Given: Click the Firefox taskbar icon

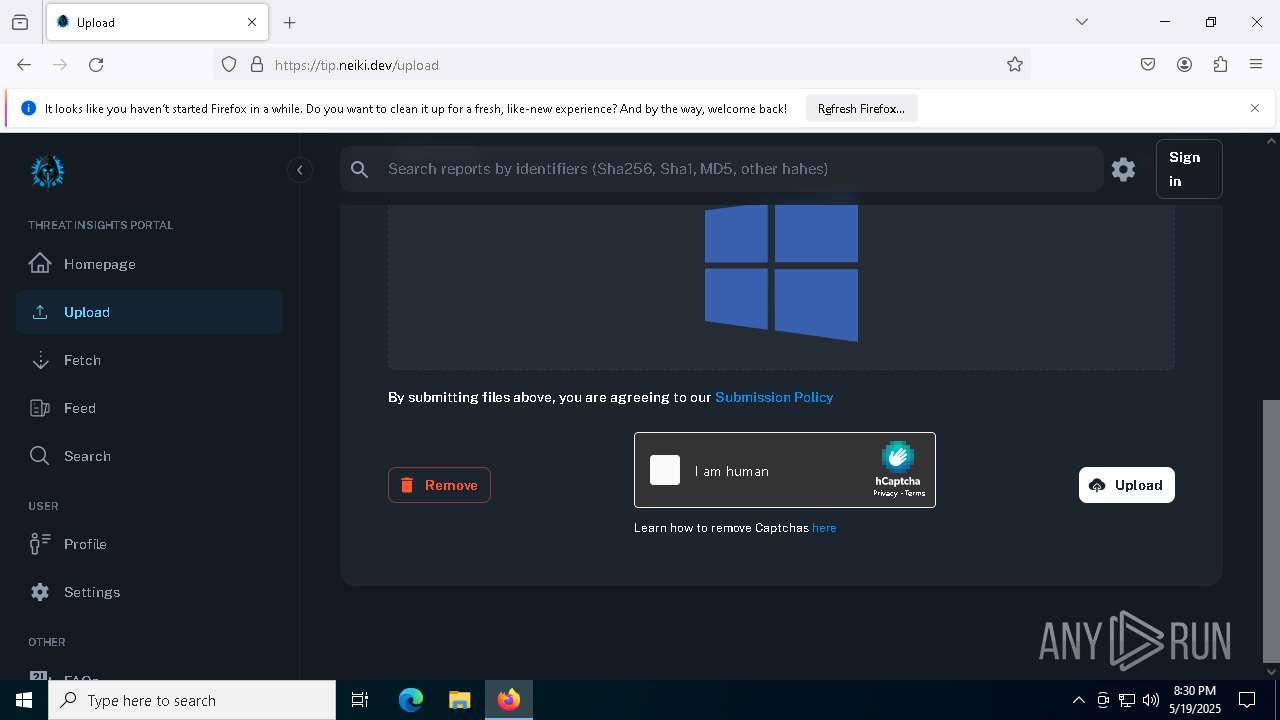Looking at the screenshot, I should click(x=509, y=700).
